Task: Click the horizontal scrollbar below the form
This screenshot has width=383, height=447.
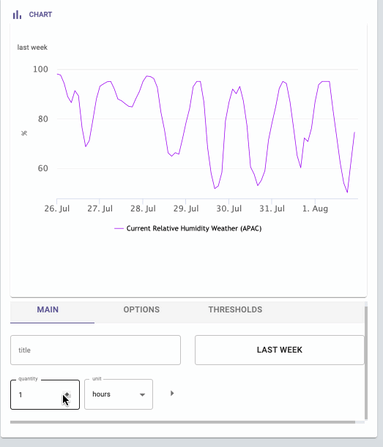Action: point(183,422)
